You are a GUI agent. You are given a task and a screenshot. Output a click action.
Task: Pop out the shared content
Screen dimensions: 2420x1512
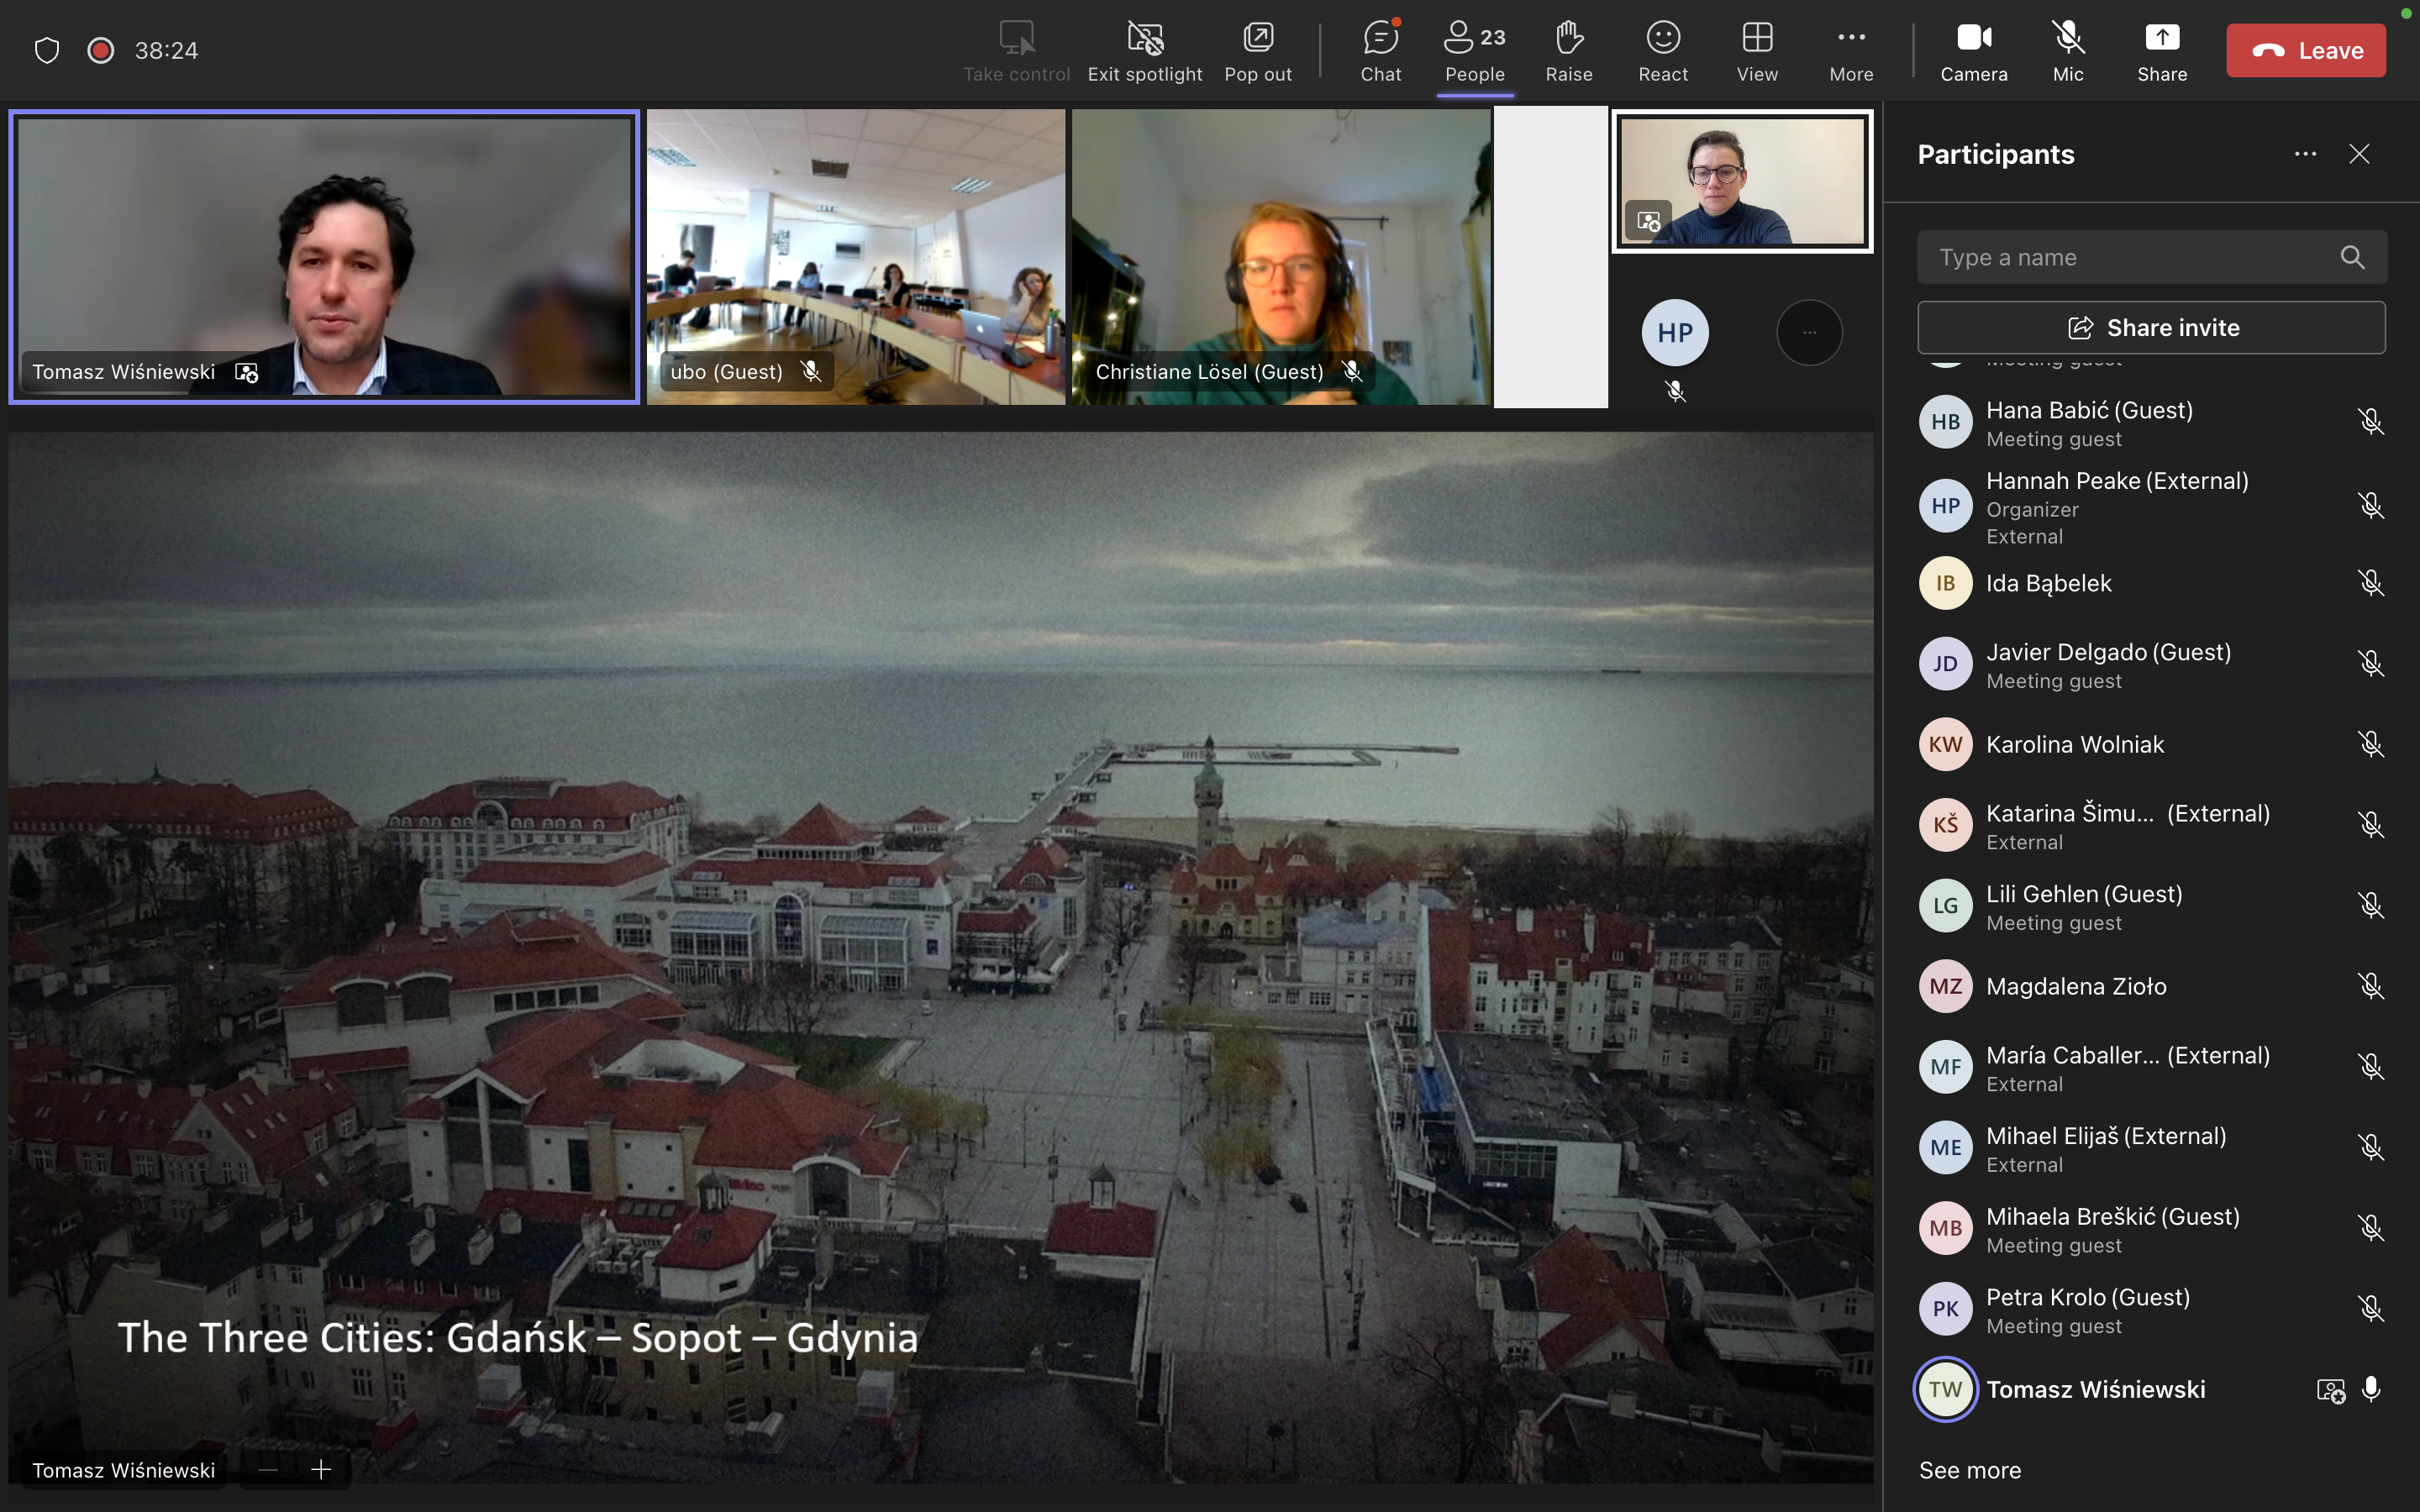[x=1257, y=50]
